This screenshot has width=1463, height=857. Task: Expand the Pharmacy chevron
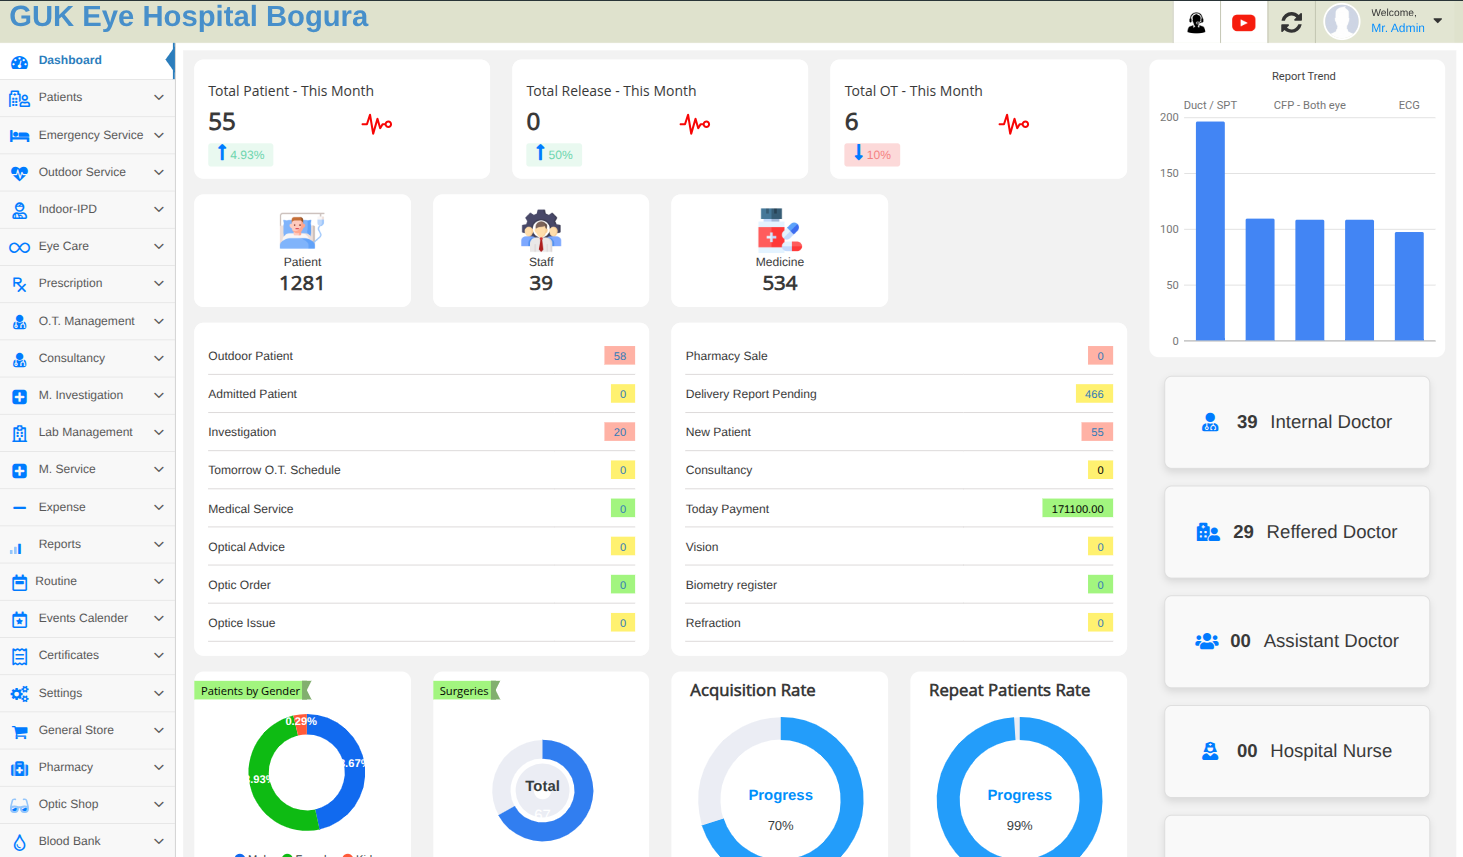coord(159,767)
